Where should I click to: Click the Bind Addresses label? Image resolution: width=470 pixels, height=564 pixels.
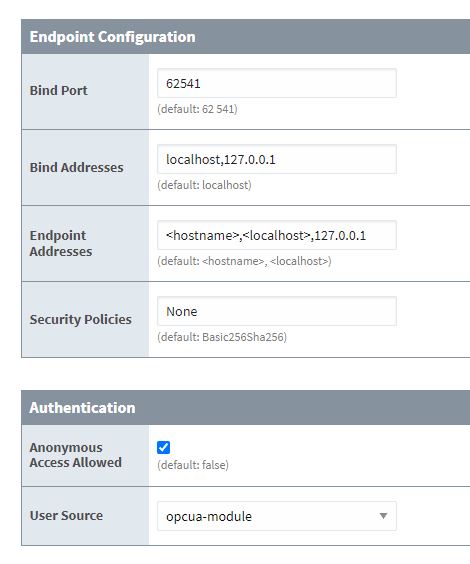[76, 167]
